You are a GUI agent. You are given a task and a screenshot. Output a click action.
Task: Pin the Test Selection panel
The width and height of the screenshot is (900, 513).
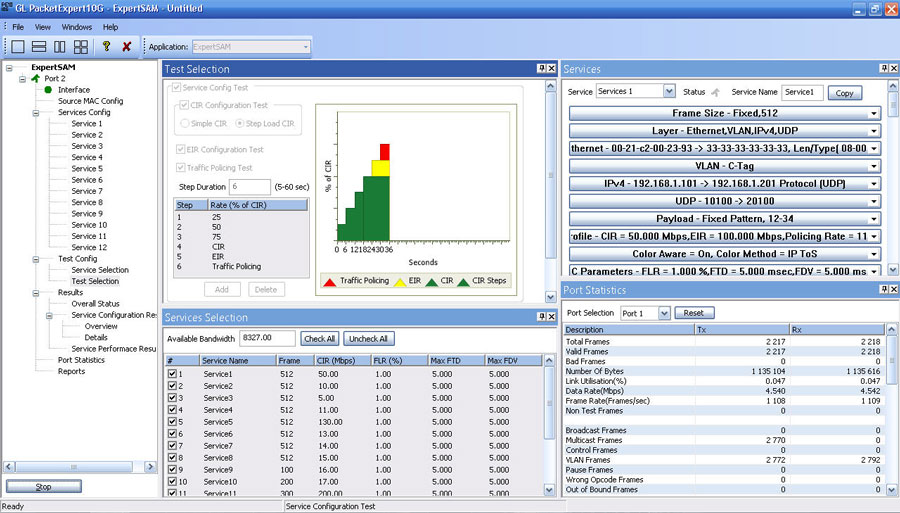(541, 68)
